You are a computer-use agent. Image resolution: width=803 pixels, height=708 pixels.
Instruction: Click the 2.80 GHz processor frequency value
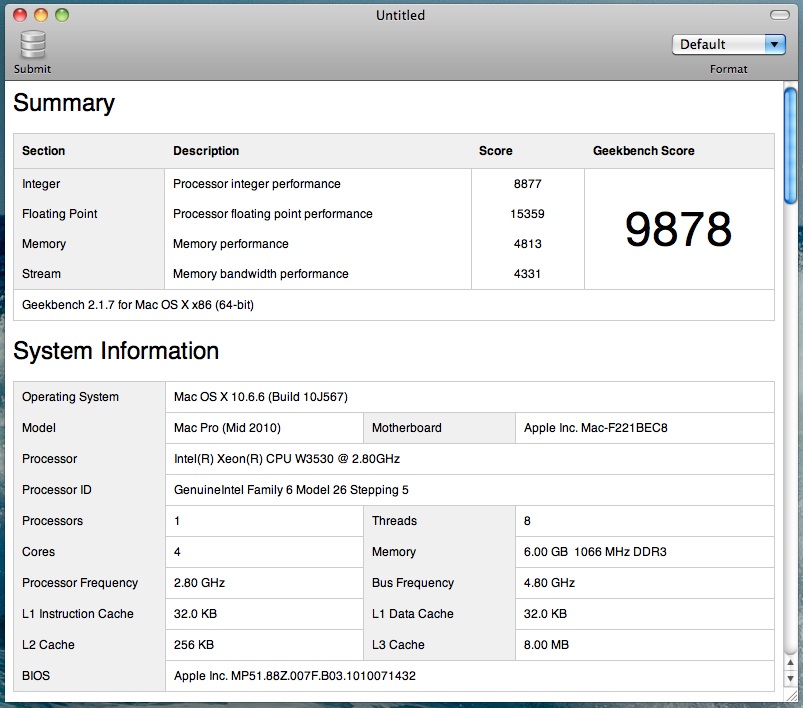199,583
